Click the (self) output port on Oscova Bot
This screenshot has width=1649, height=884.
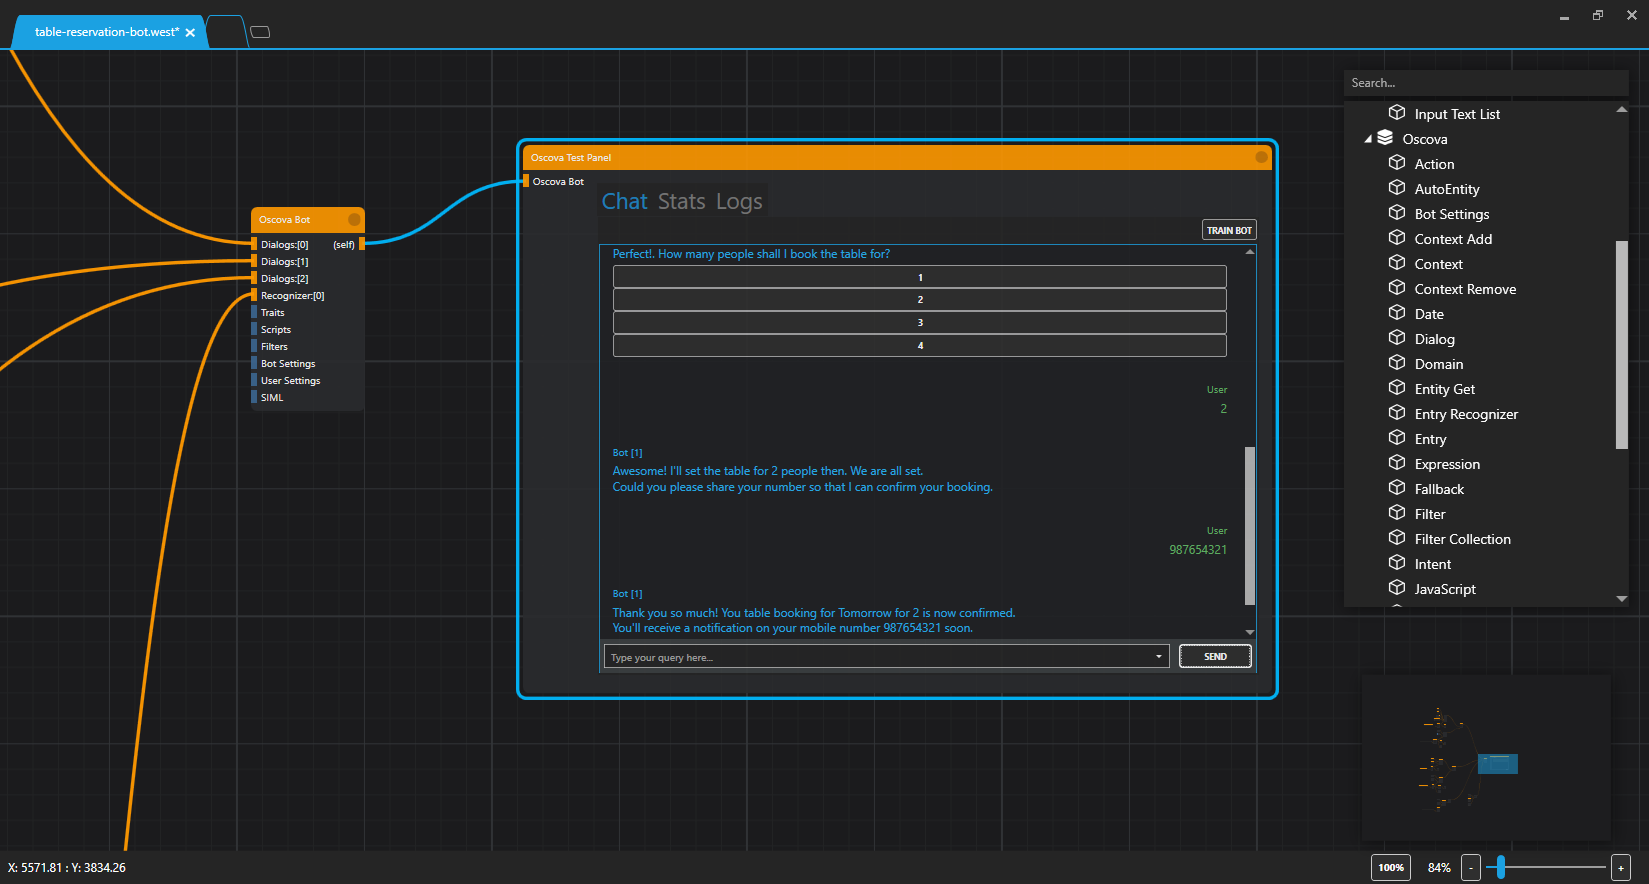(x=362, y=244)
